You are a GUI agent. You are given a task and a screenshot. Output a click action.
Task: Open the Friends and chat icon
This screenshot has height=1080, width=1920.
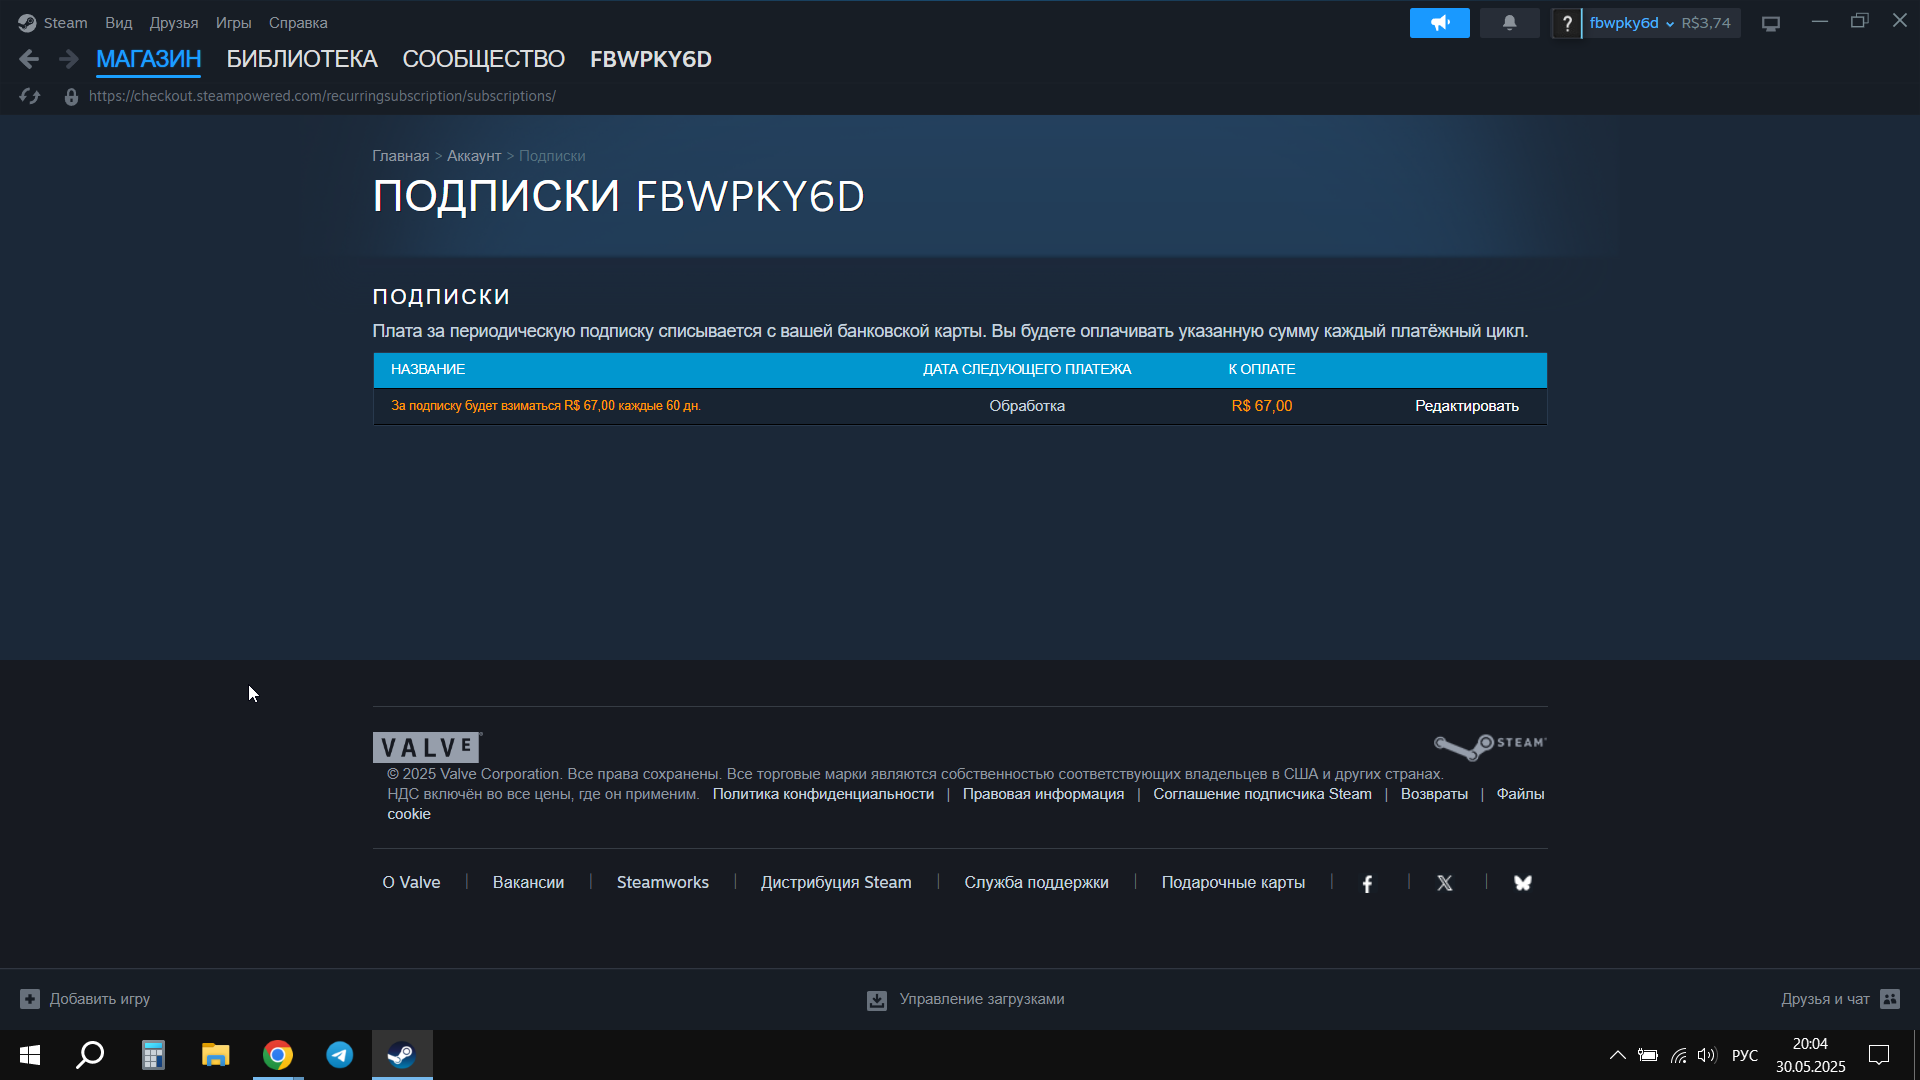coord(1890,999)
